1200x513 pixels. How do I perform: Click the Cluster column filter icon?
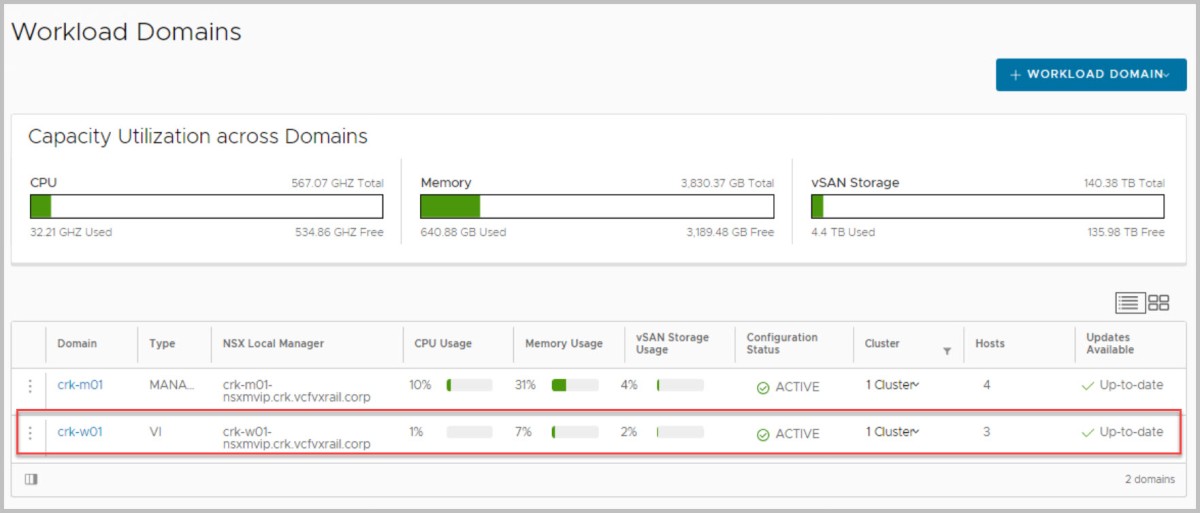point(946,351)
